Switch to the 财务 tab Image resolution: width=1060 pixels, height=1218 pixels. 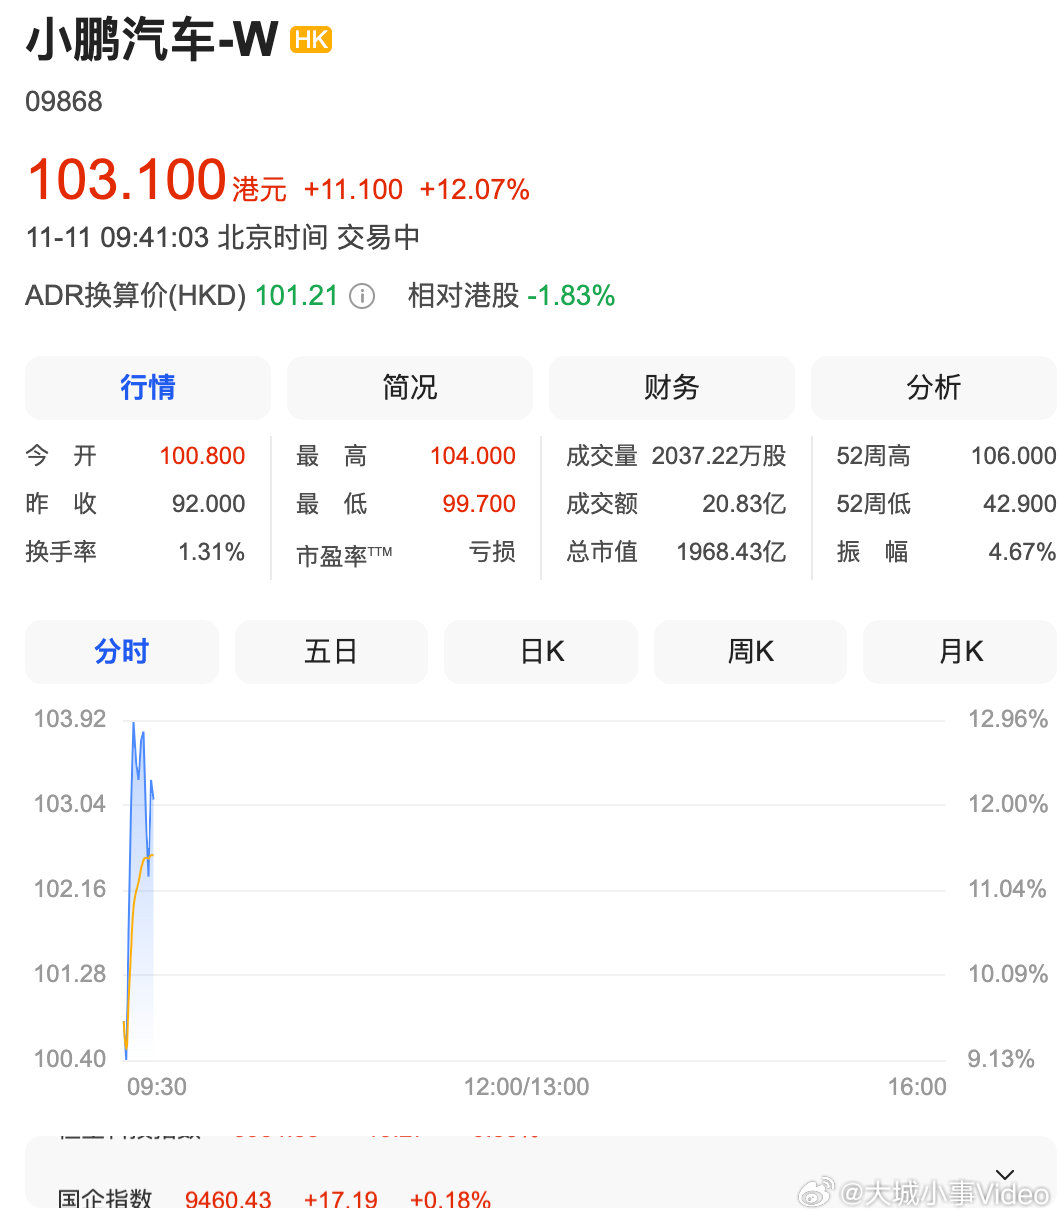click(671, 388)
